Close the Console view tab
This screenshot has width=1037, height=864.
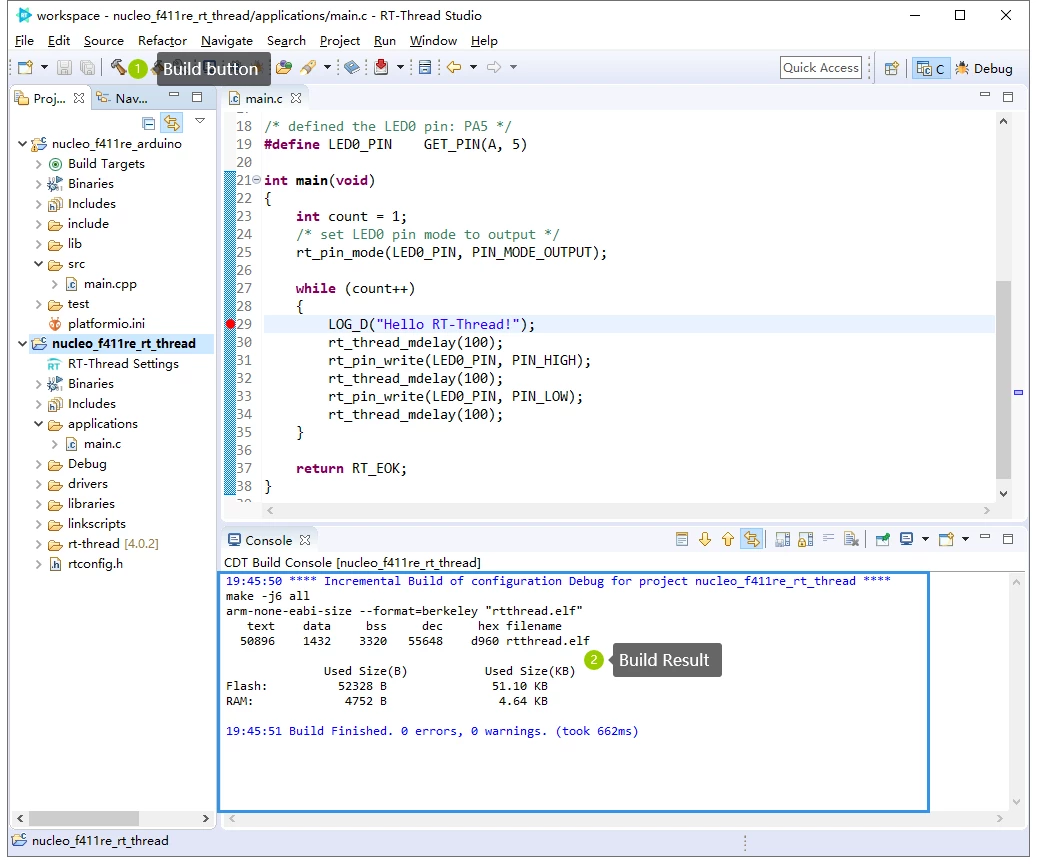point(305,540)
